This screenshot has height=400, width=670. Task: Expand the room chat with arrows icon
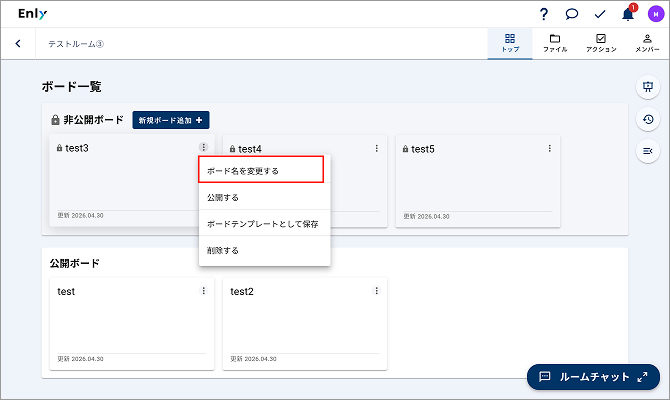coord(642,377)
